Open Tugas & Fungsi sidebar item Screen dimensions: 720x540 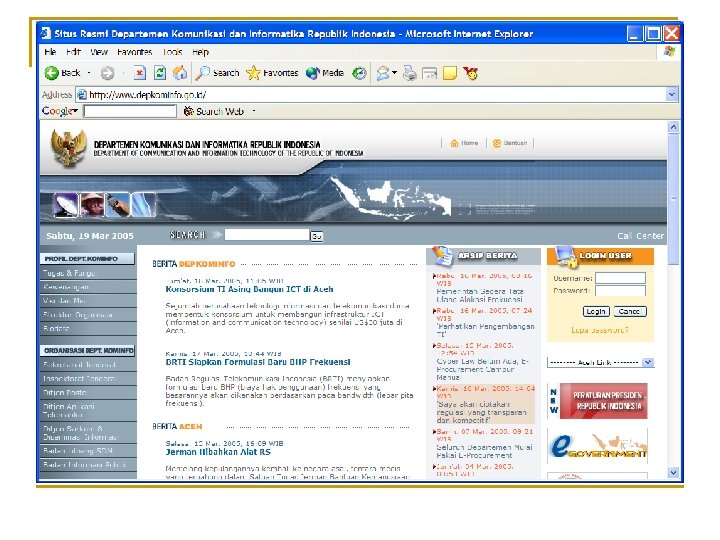coord(88,273)
